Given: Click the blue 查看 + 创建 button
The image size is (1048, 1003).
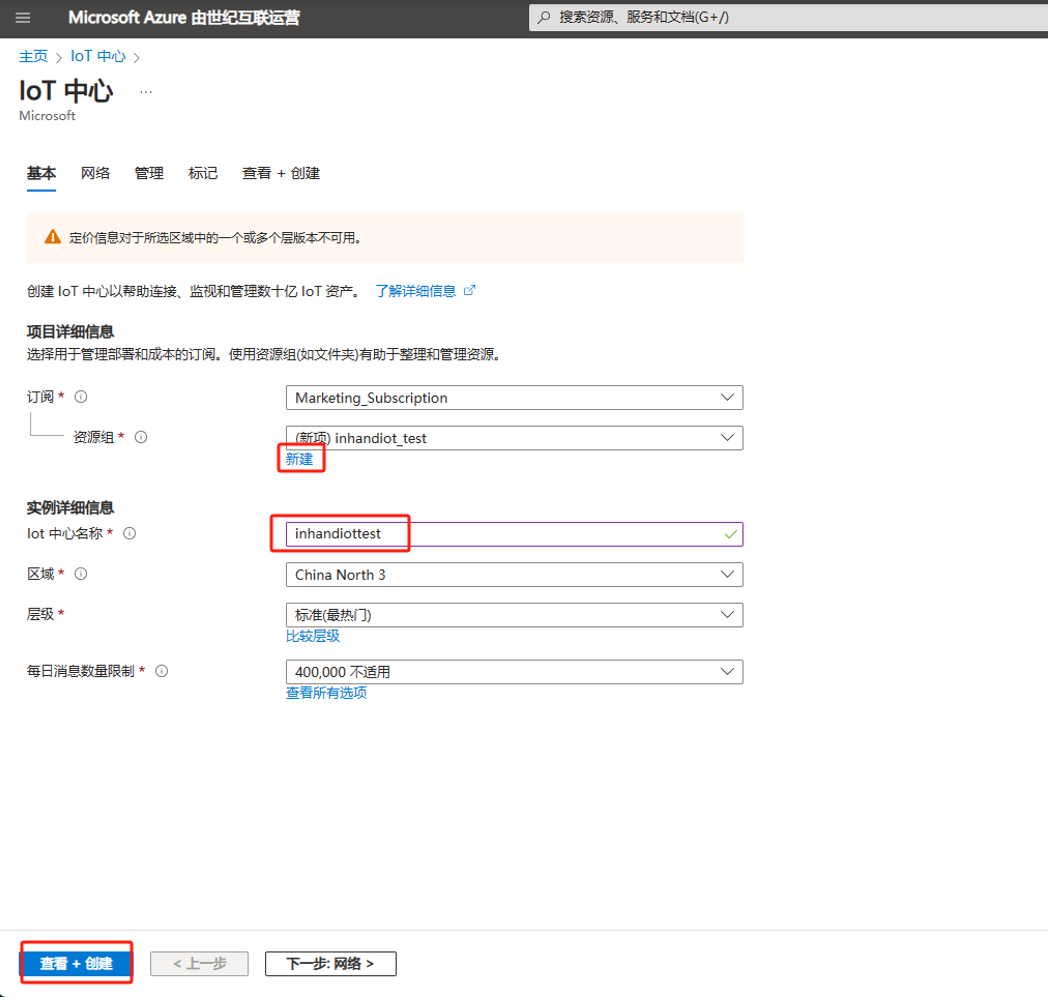Looking at the screenshot, I should point(76,964).
